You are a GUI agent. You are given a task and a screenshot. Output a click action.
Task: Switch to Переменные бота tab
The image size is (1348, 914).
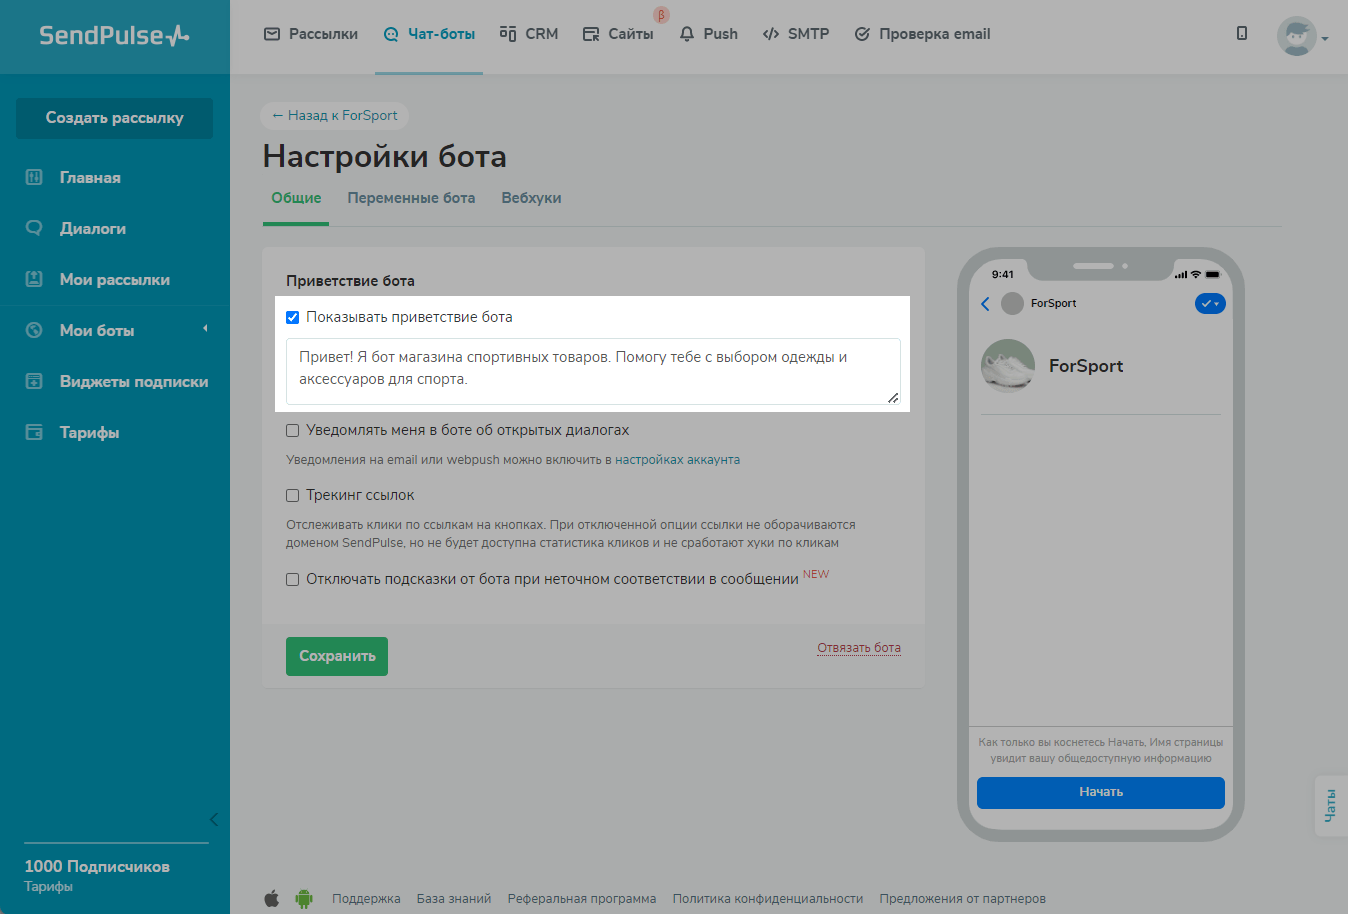point(411,198)
